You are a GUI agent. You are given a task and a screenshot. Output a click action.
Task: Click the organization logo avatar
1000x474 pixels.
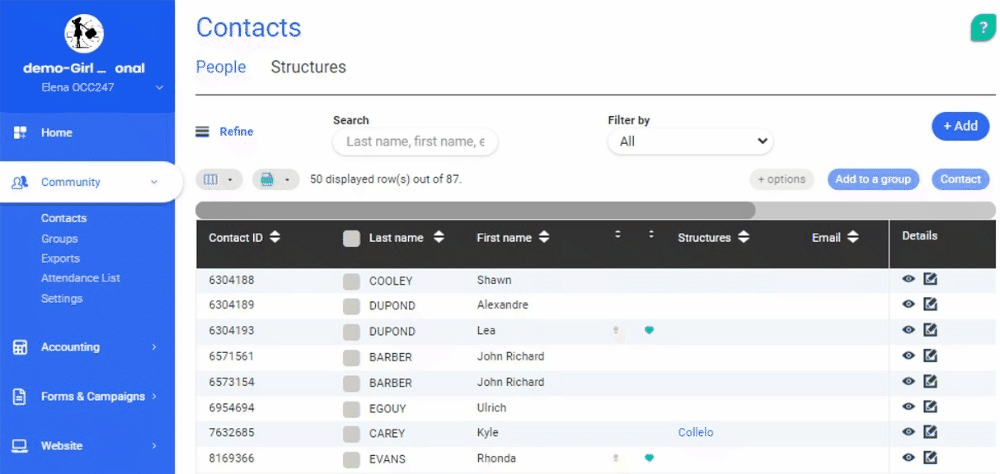(x=84, y=34)
